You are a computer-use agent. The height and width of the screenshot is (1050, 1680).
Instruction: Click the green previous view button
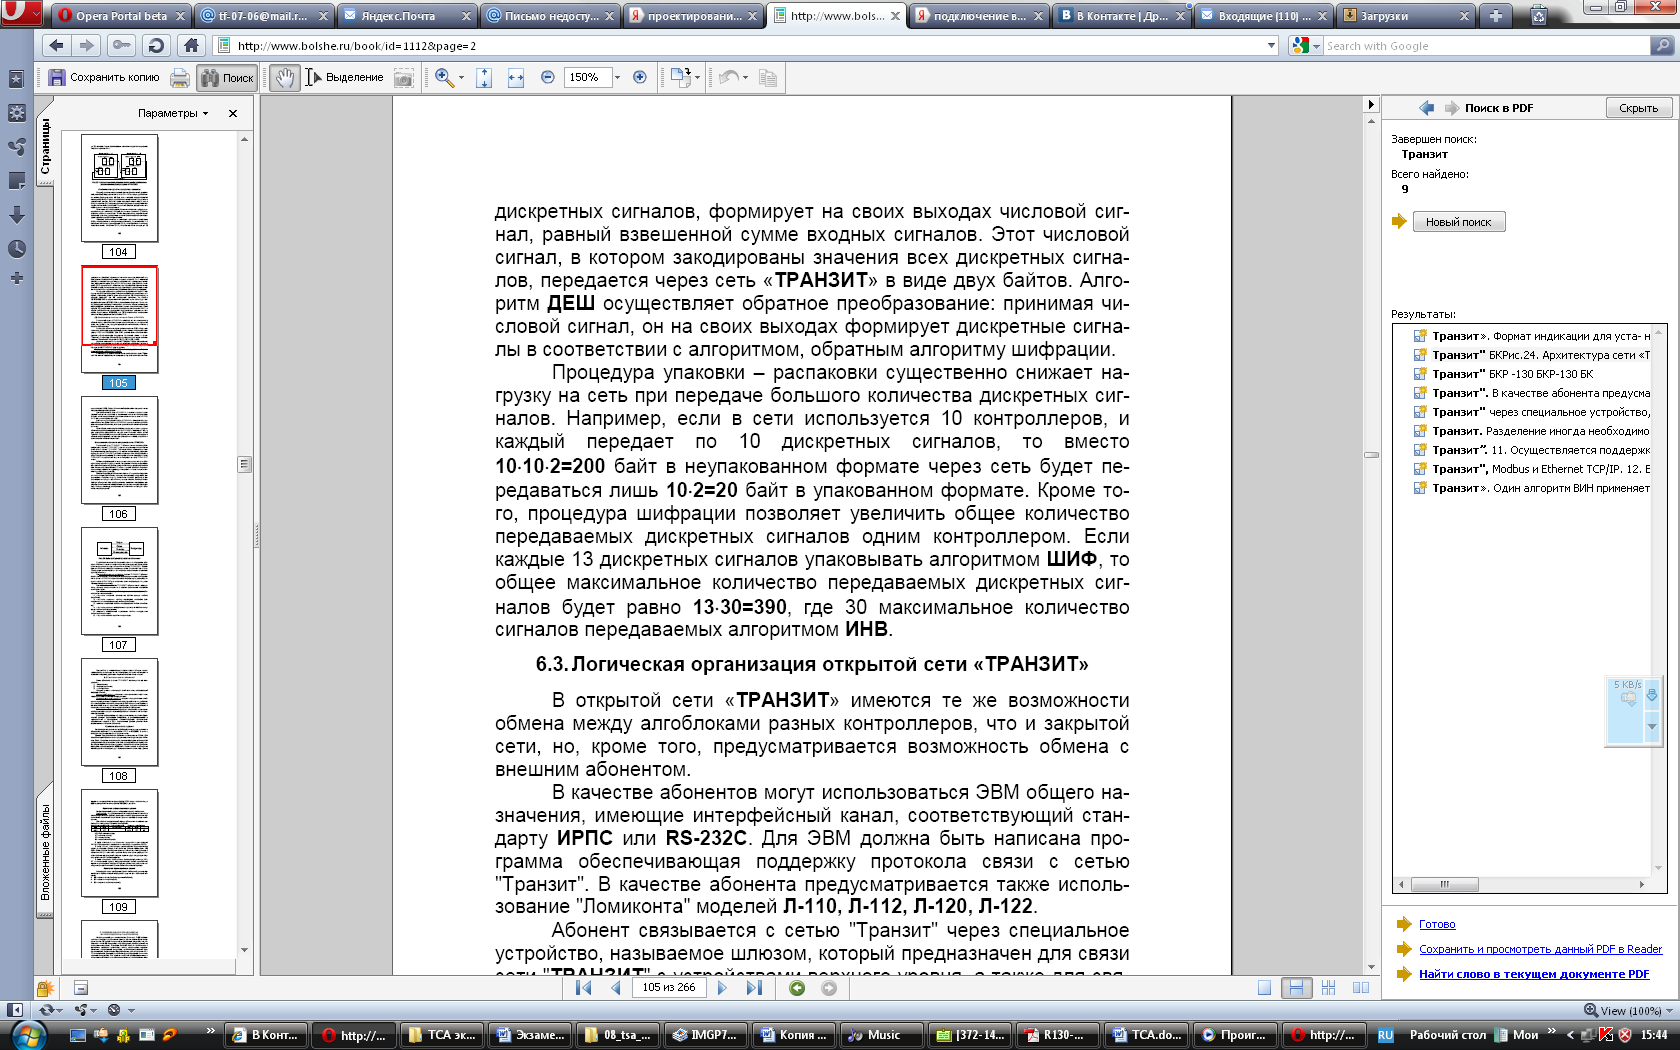[797, 988]
